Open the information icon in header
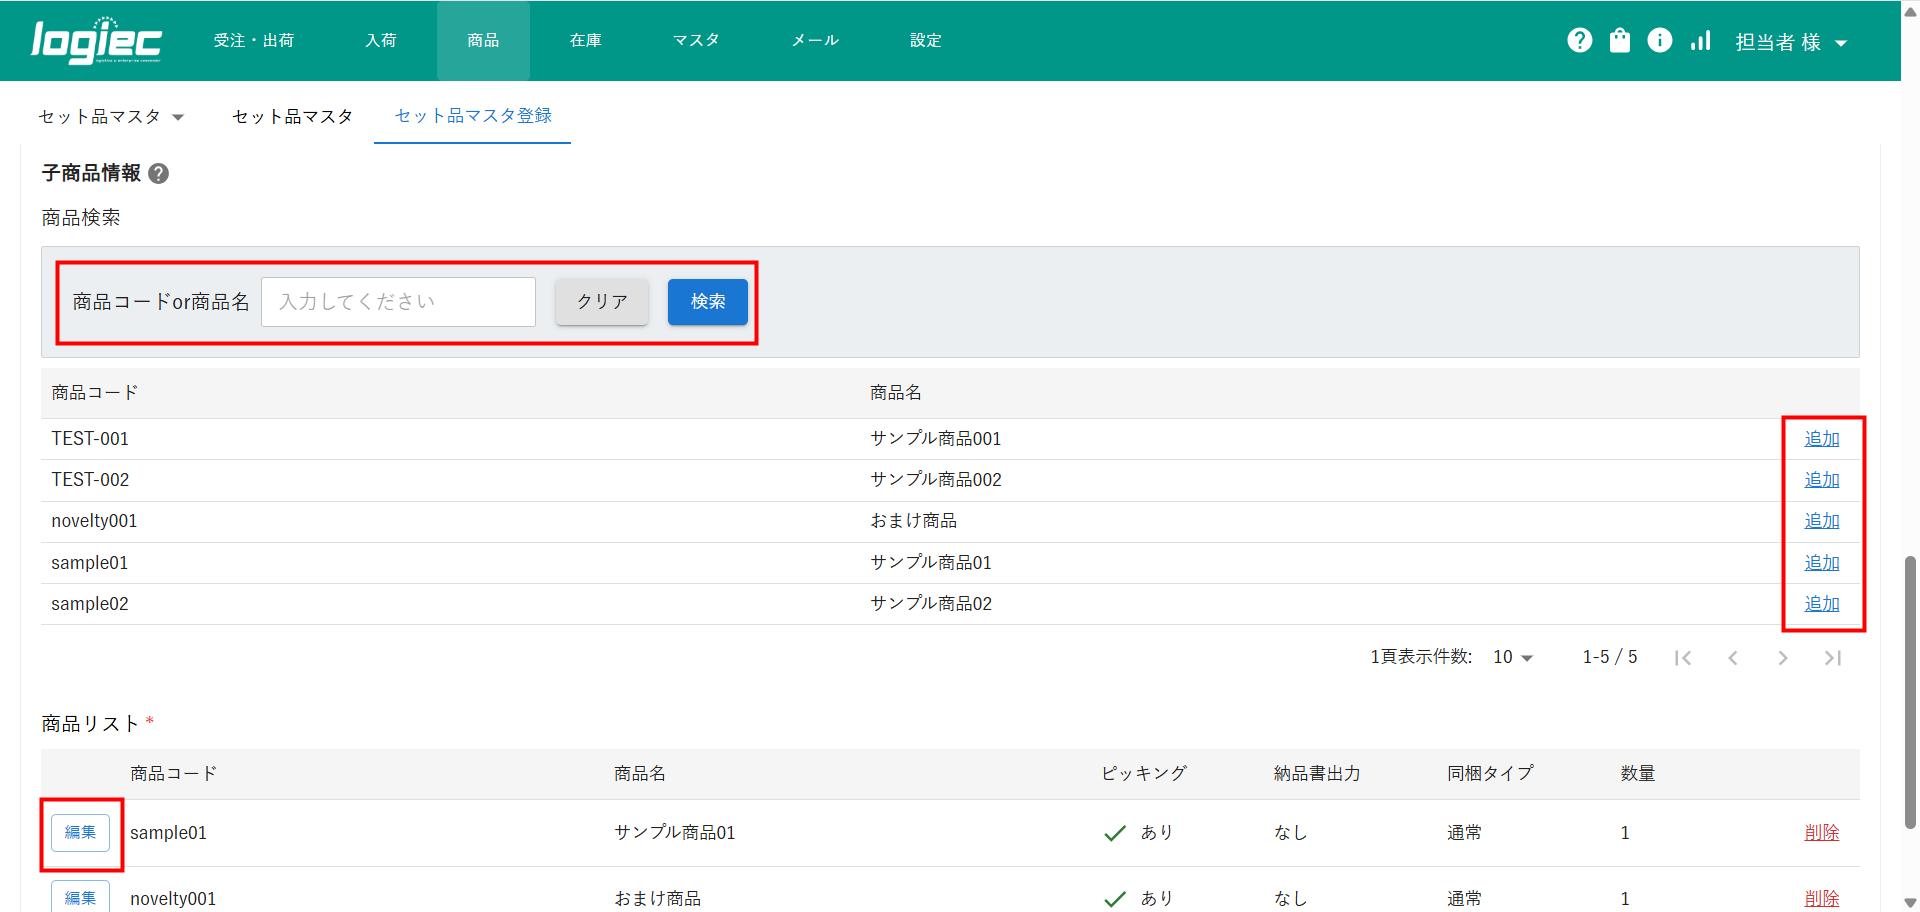Screen dimensions: 1920x912 pos(1659,40)
